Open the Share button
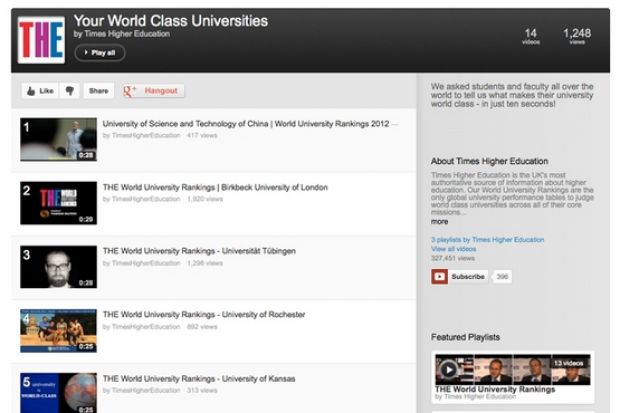620x413 pixels. 98,91
